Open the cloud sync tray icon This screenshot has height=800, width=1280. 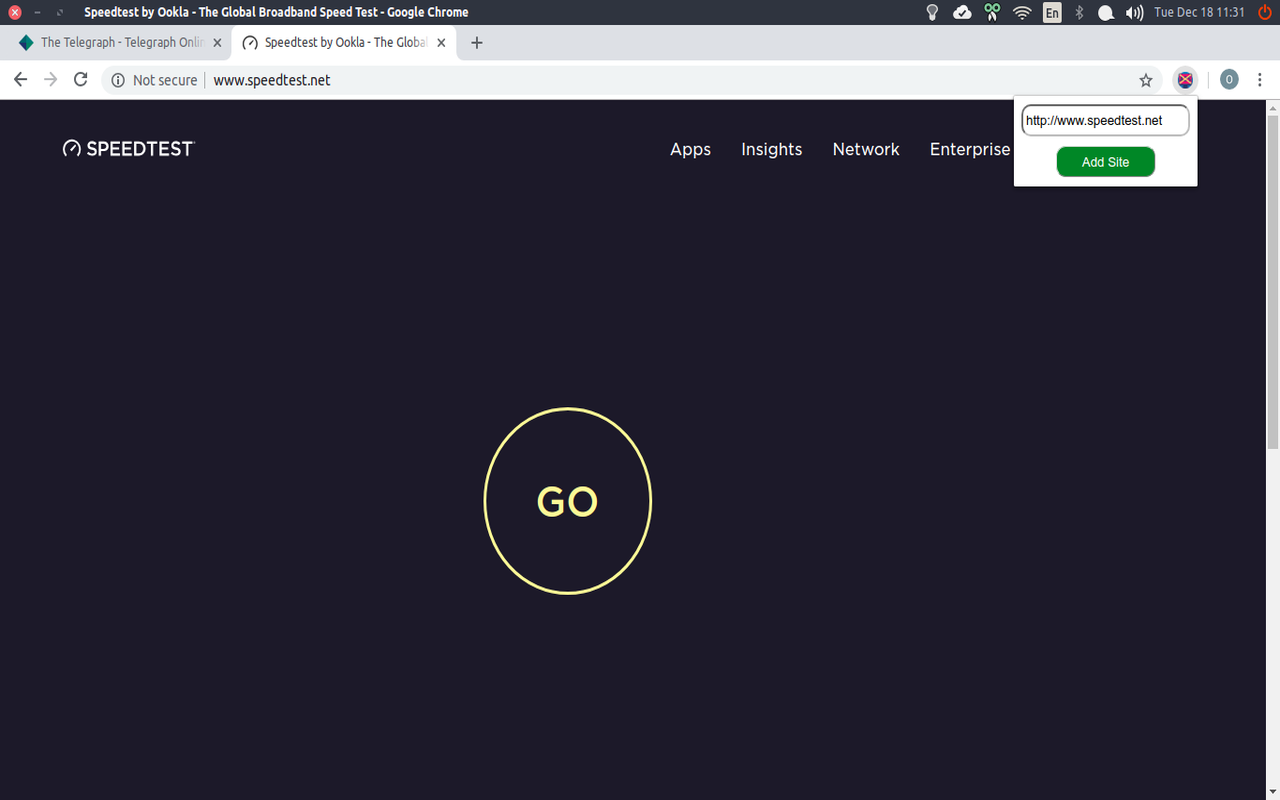[x=962, y=12]
